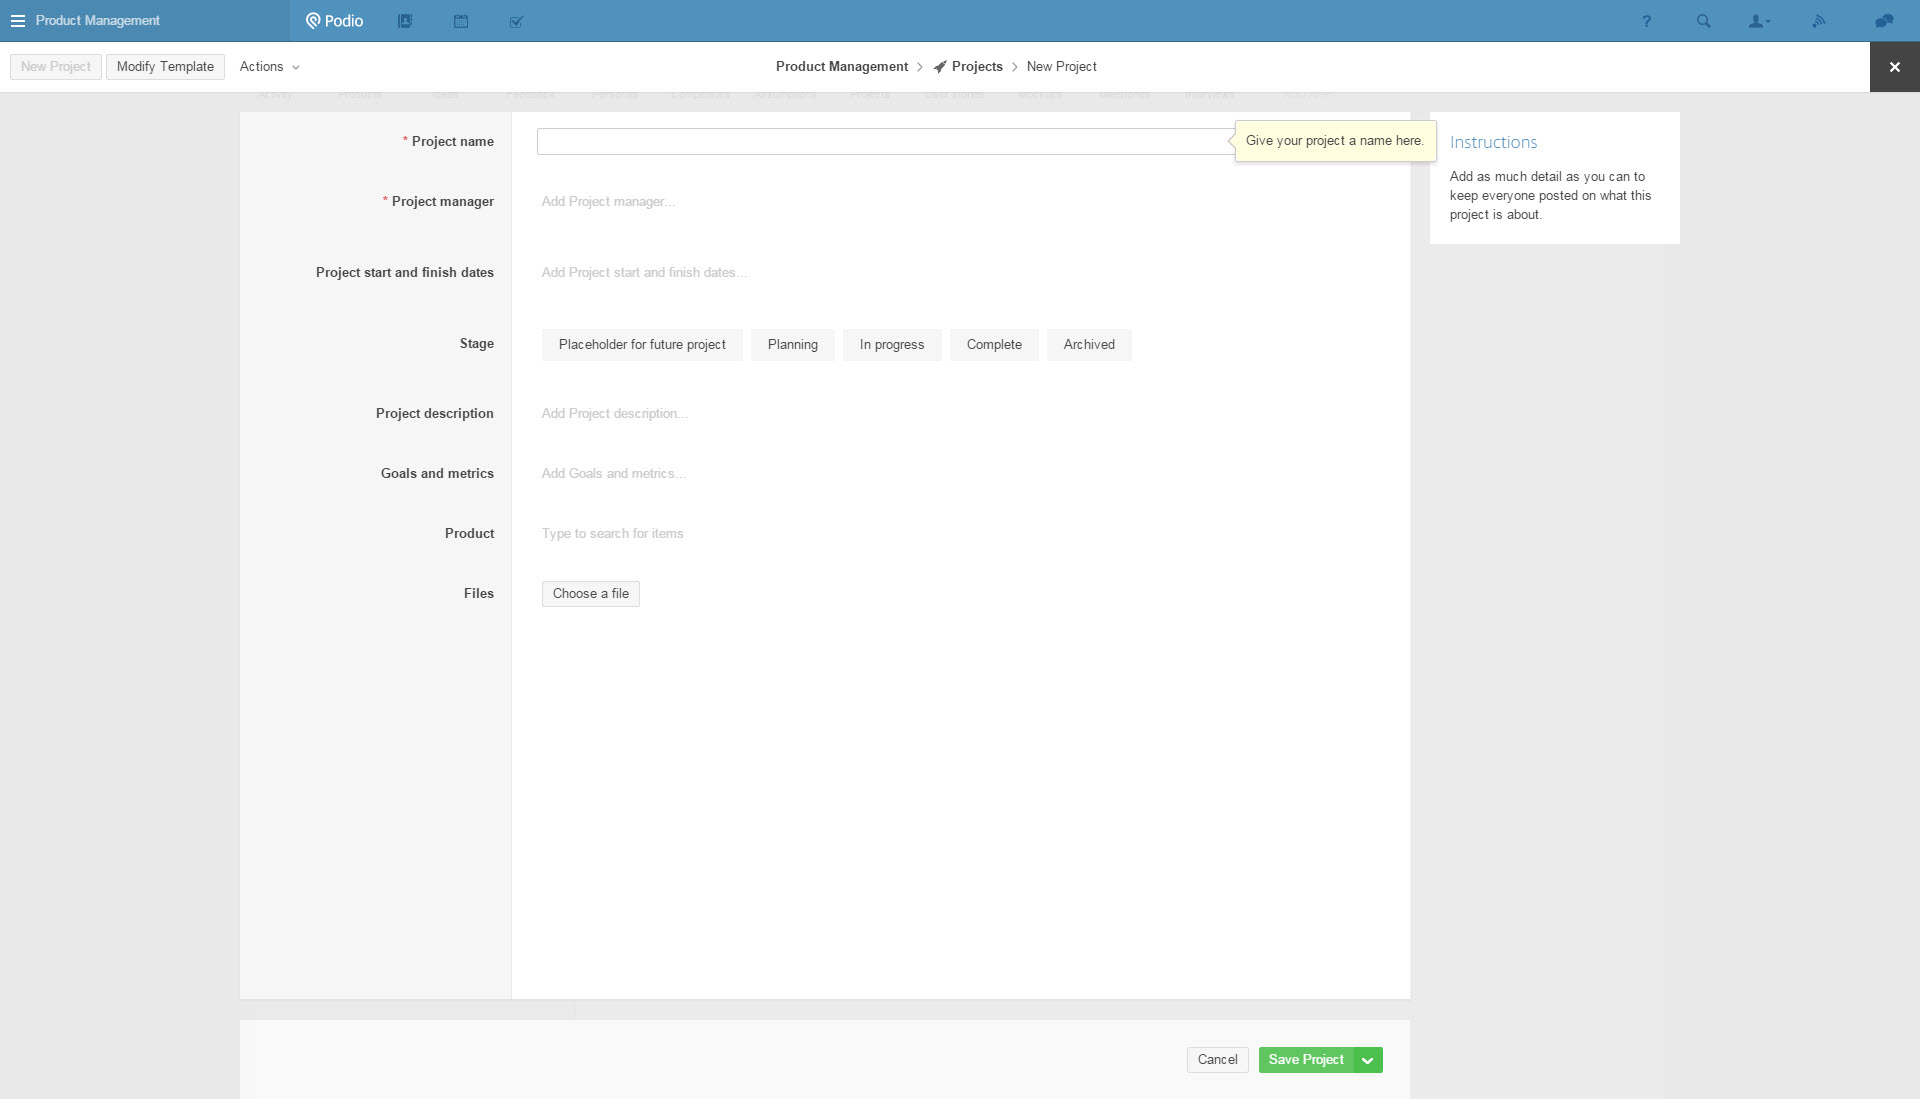Image resolution: width=1920 pixels, height=1099 pixels.
Task: Set stage to Archived
Action: point(1088,345)
